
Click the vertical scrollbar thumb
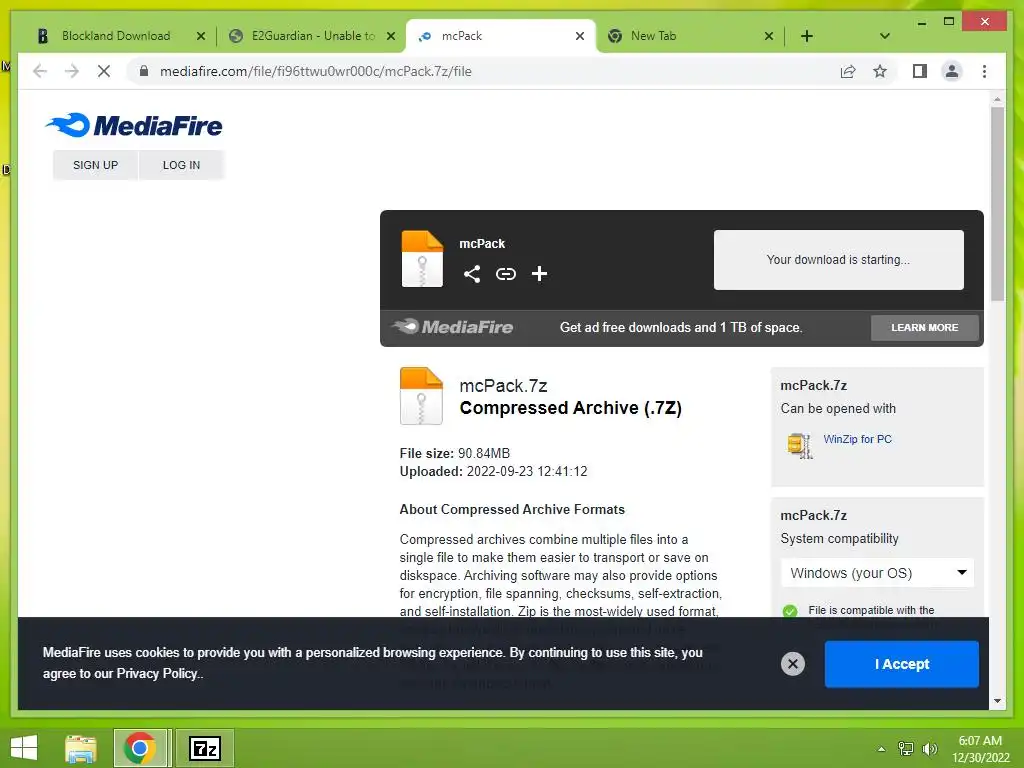coord(997,204)
